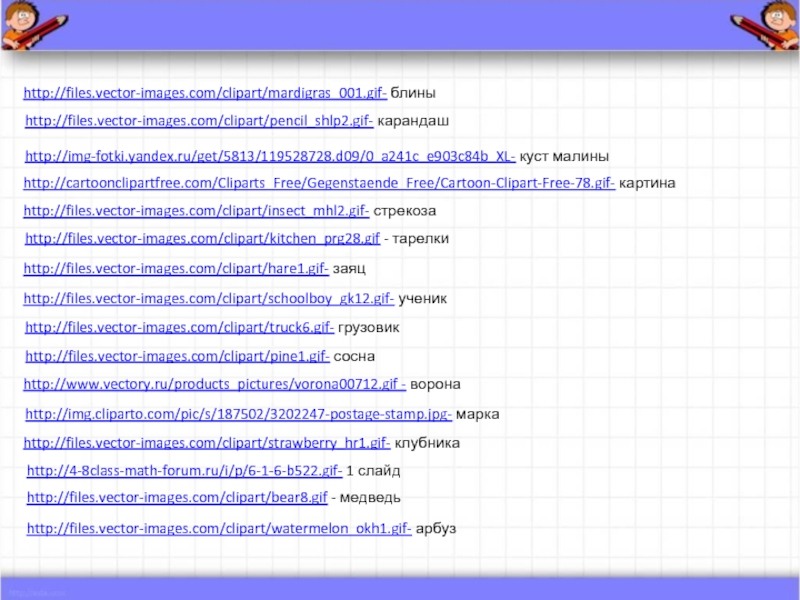
Task: Open the pine1.gif link for сосна
Action: click(177, 356)
